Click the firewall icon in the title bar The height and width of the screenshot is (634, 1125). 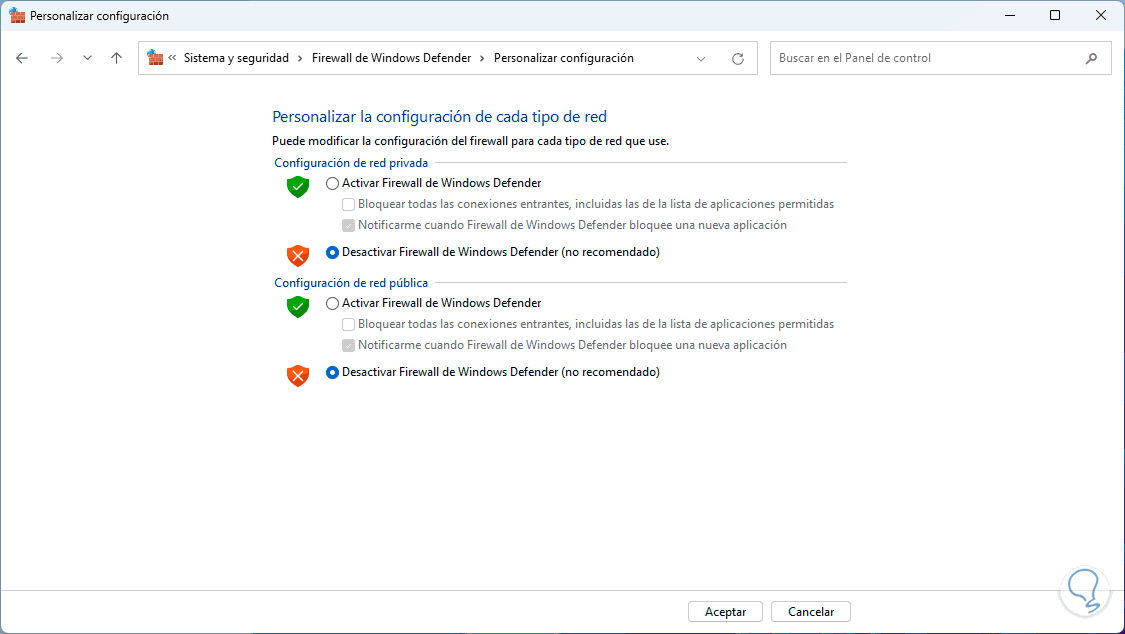(17, 15)
